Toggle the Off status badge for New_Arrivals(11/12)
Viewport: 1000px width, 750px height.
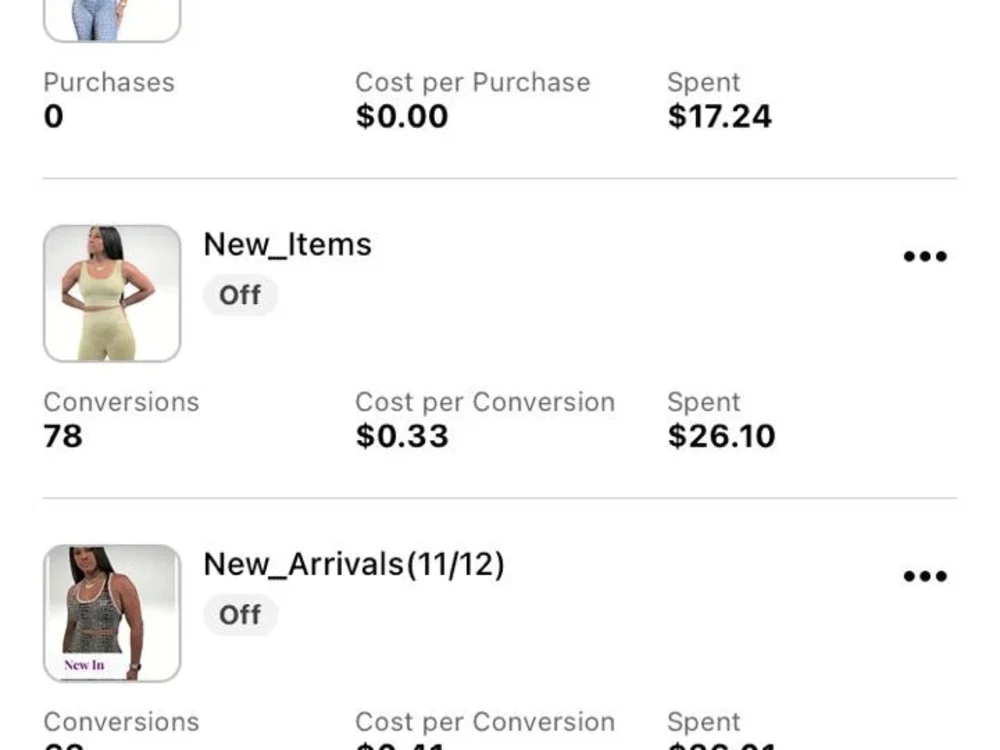tap(240, 615)
